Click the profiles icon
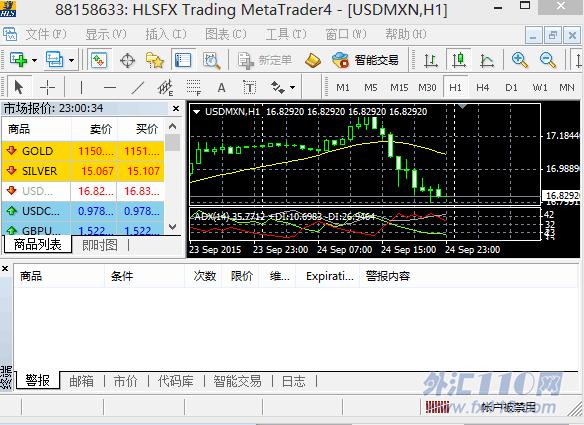The height and width of the screenshot is (425, 584). 54,60
